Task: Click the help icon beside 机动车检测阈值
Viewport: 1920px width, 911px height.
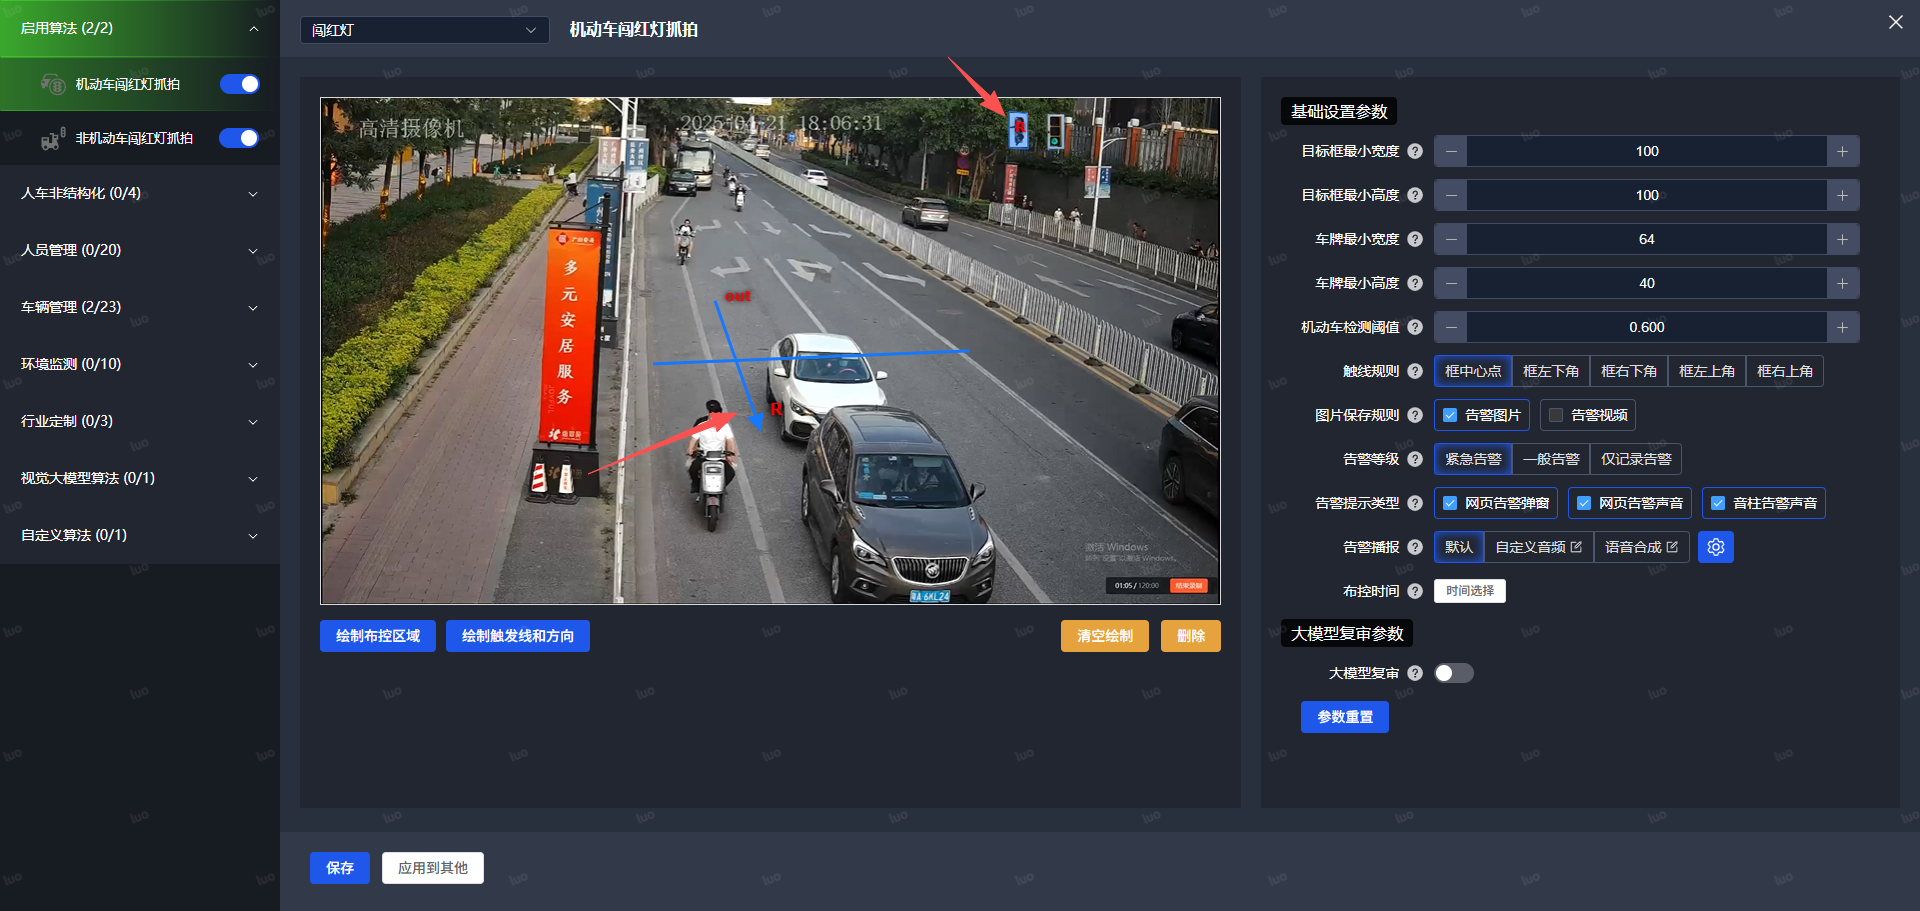Action: point(1415,327)
